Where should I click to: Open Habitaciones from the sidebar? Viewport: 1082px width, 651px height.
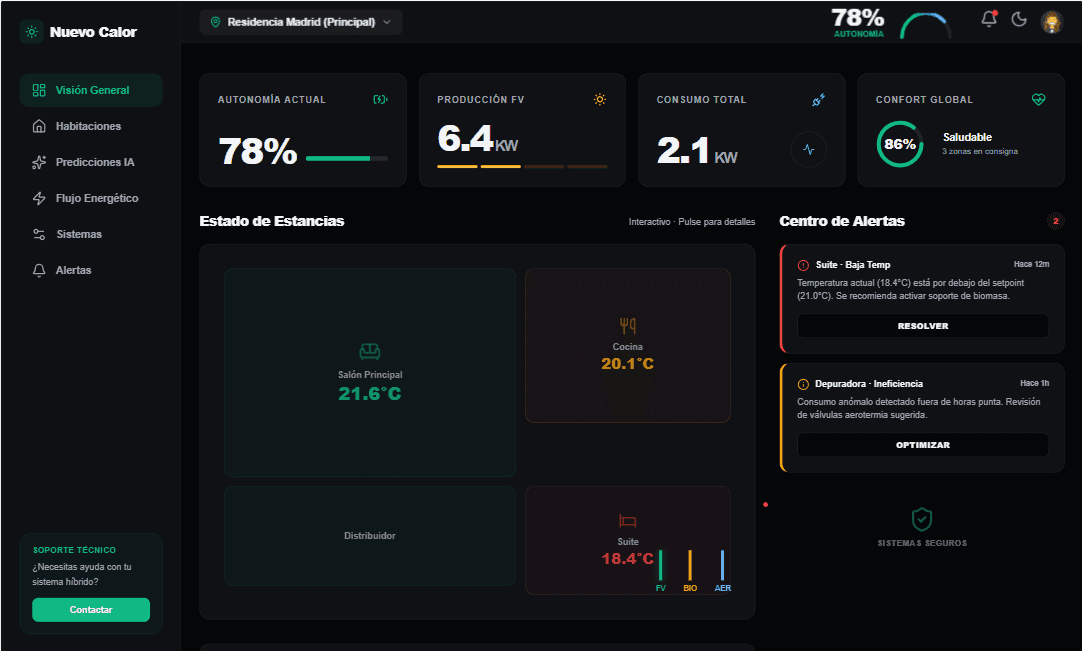(x=91, y=126)
